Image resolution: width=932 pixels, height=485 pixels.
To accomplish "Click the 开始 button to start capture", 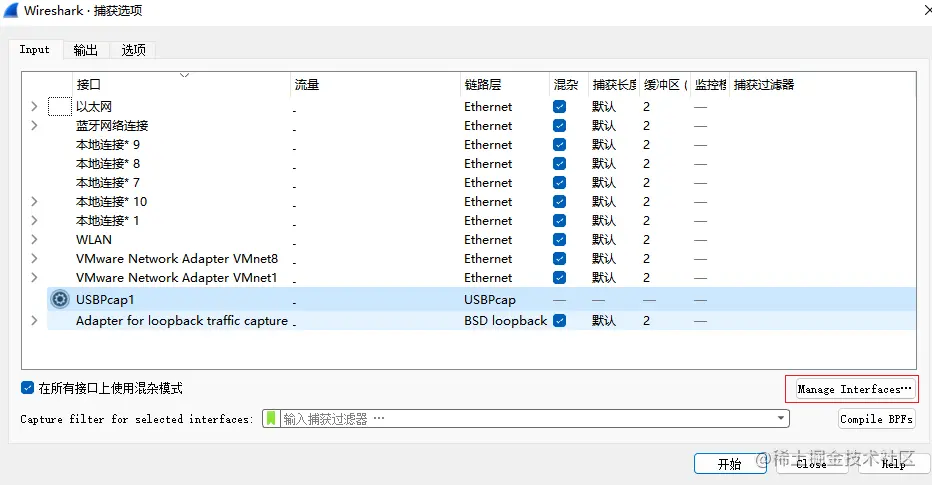I will [x=730, y=464].
